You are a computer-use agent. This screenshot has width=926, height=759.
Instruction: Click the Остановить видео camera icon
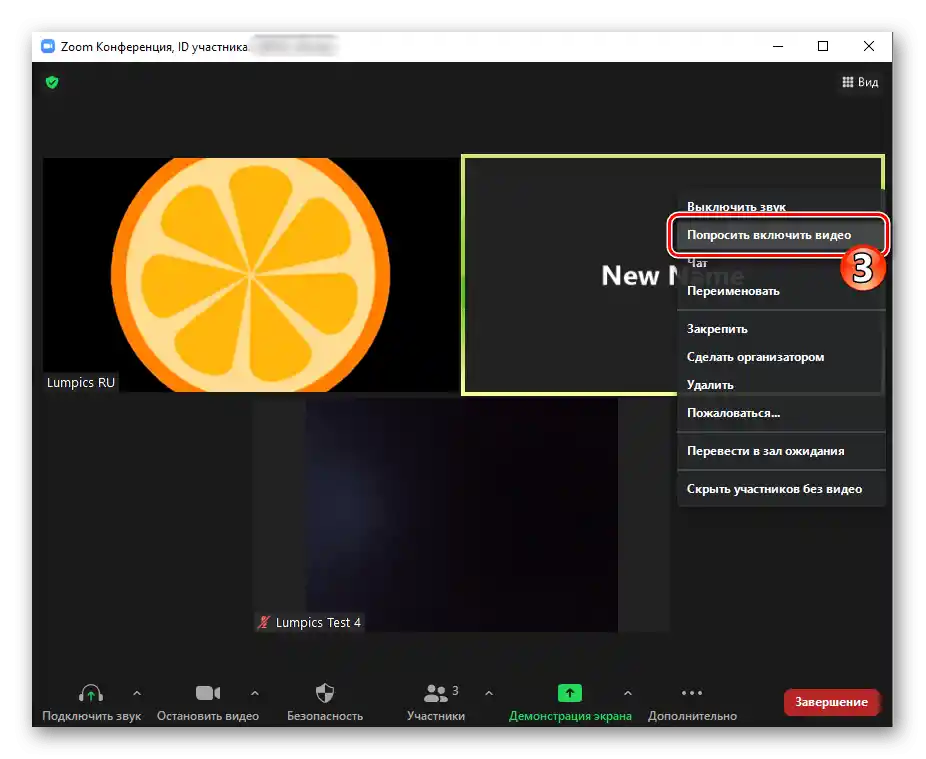207,692
